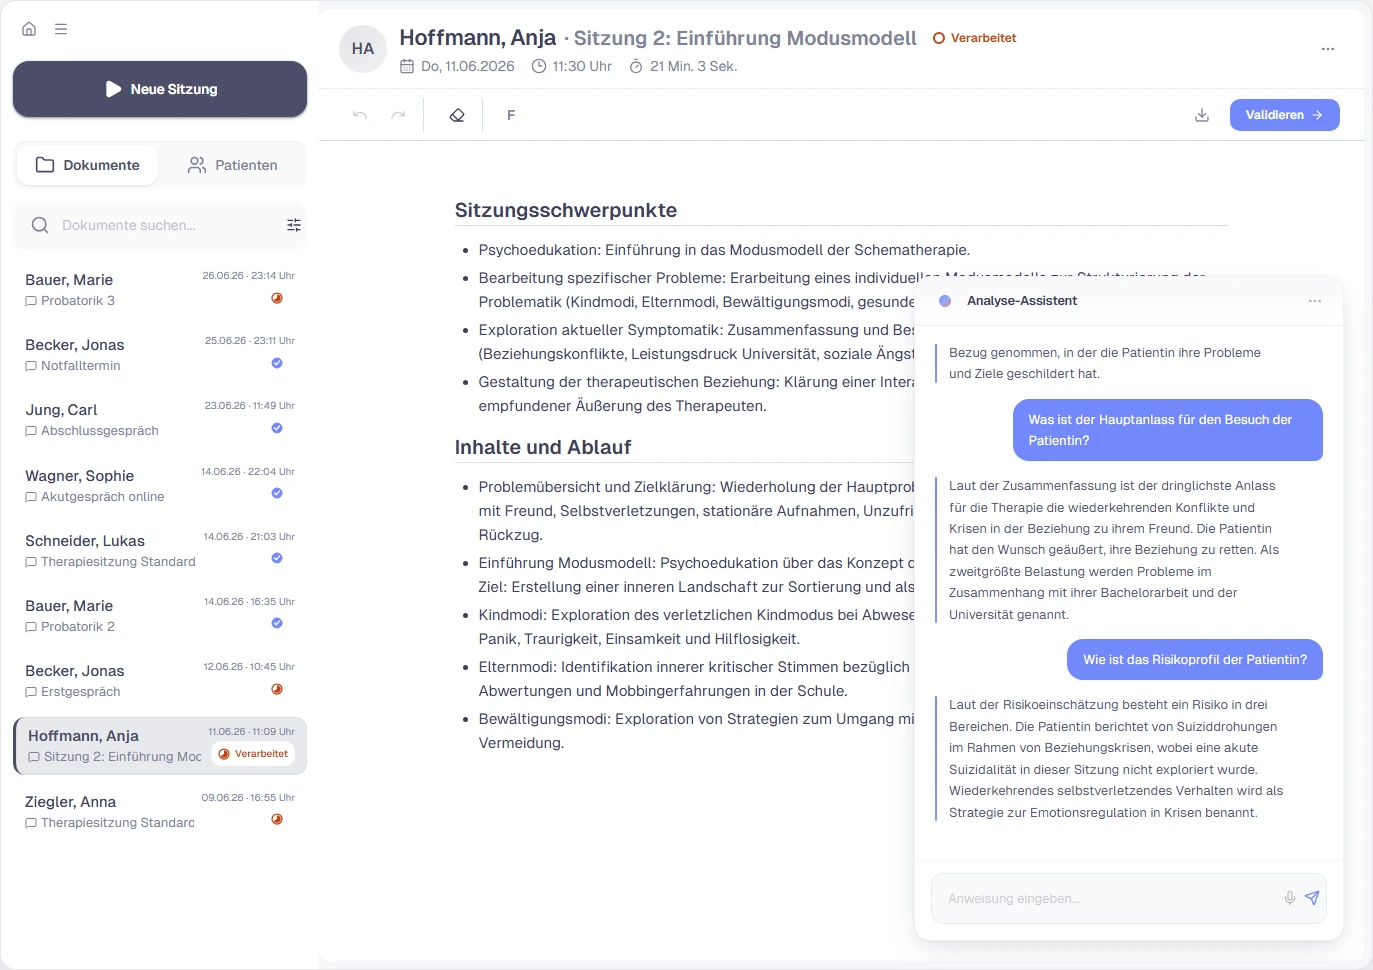Image resolution: width=1373 pixels, height=970 pixels.
Task: Open Becker, Jonas Erstgespräch document
Action: tap(160, 681)
